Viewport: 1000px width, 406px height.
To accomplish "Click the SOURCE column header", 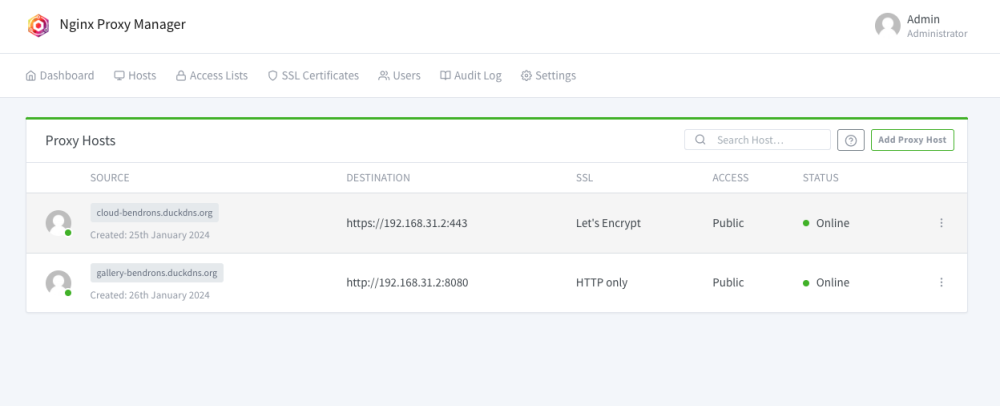I will coord(110,178).
